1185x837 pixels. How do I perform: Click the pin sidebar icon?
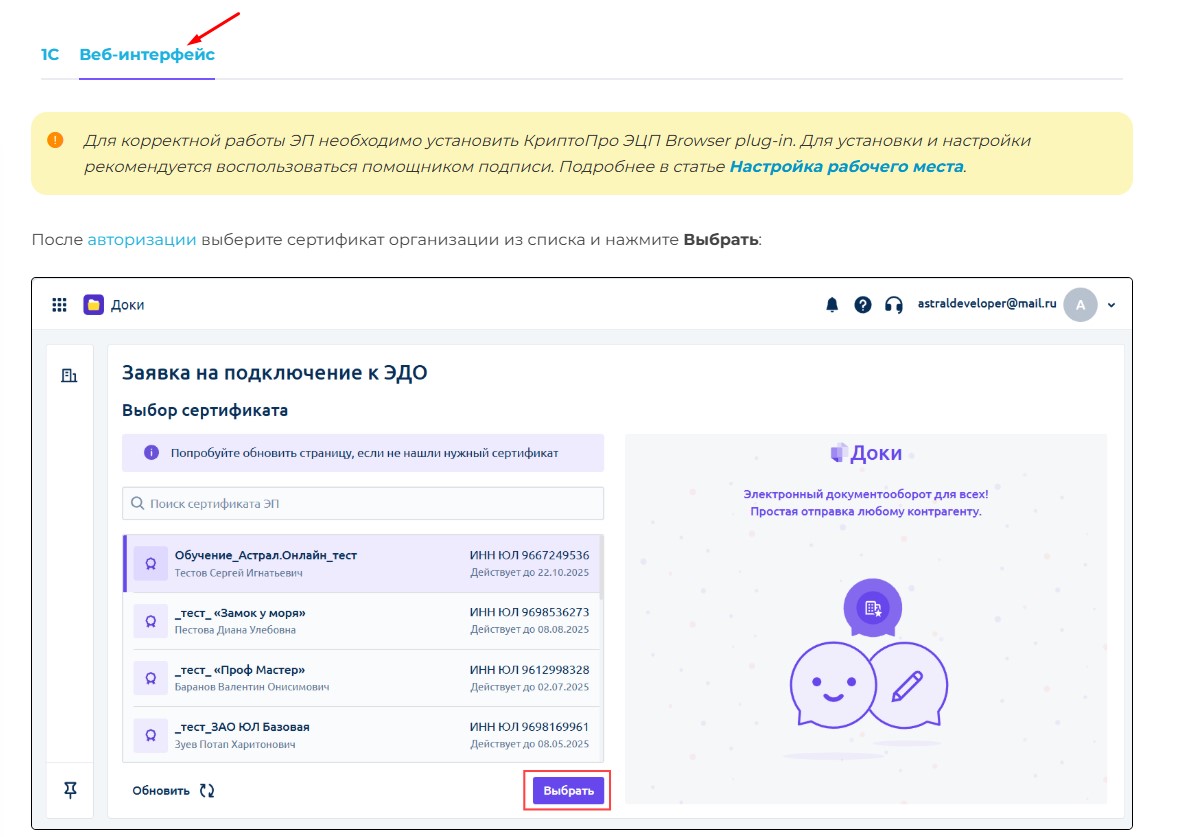[70, 790]
